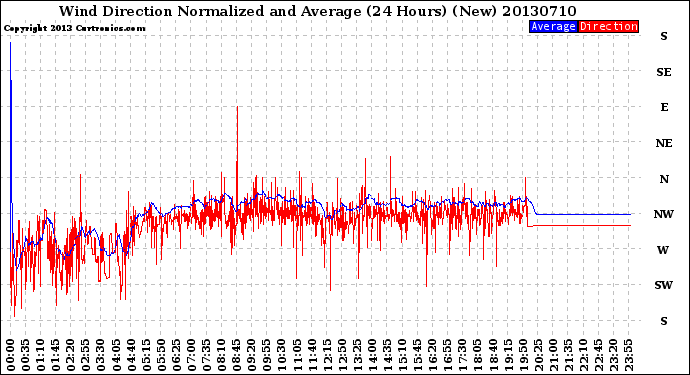Click the 12:15 time axis label
The image size is (690, 375).
327,355
